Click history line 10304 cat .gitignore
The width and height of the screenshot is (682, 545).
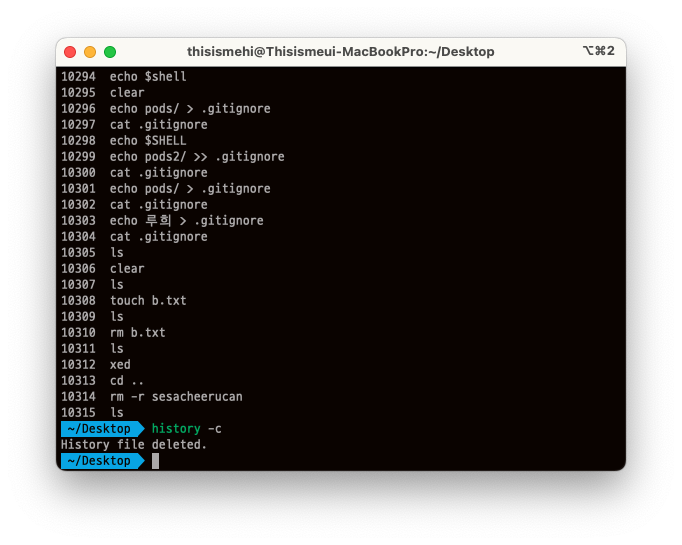click(134, 237)
